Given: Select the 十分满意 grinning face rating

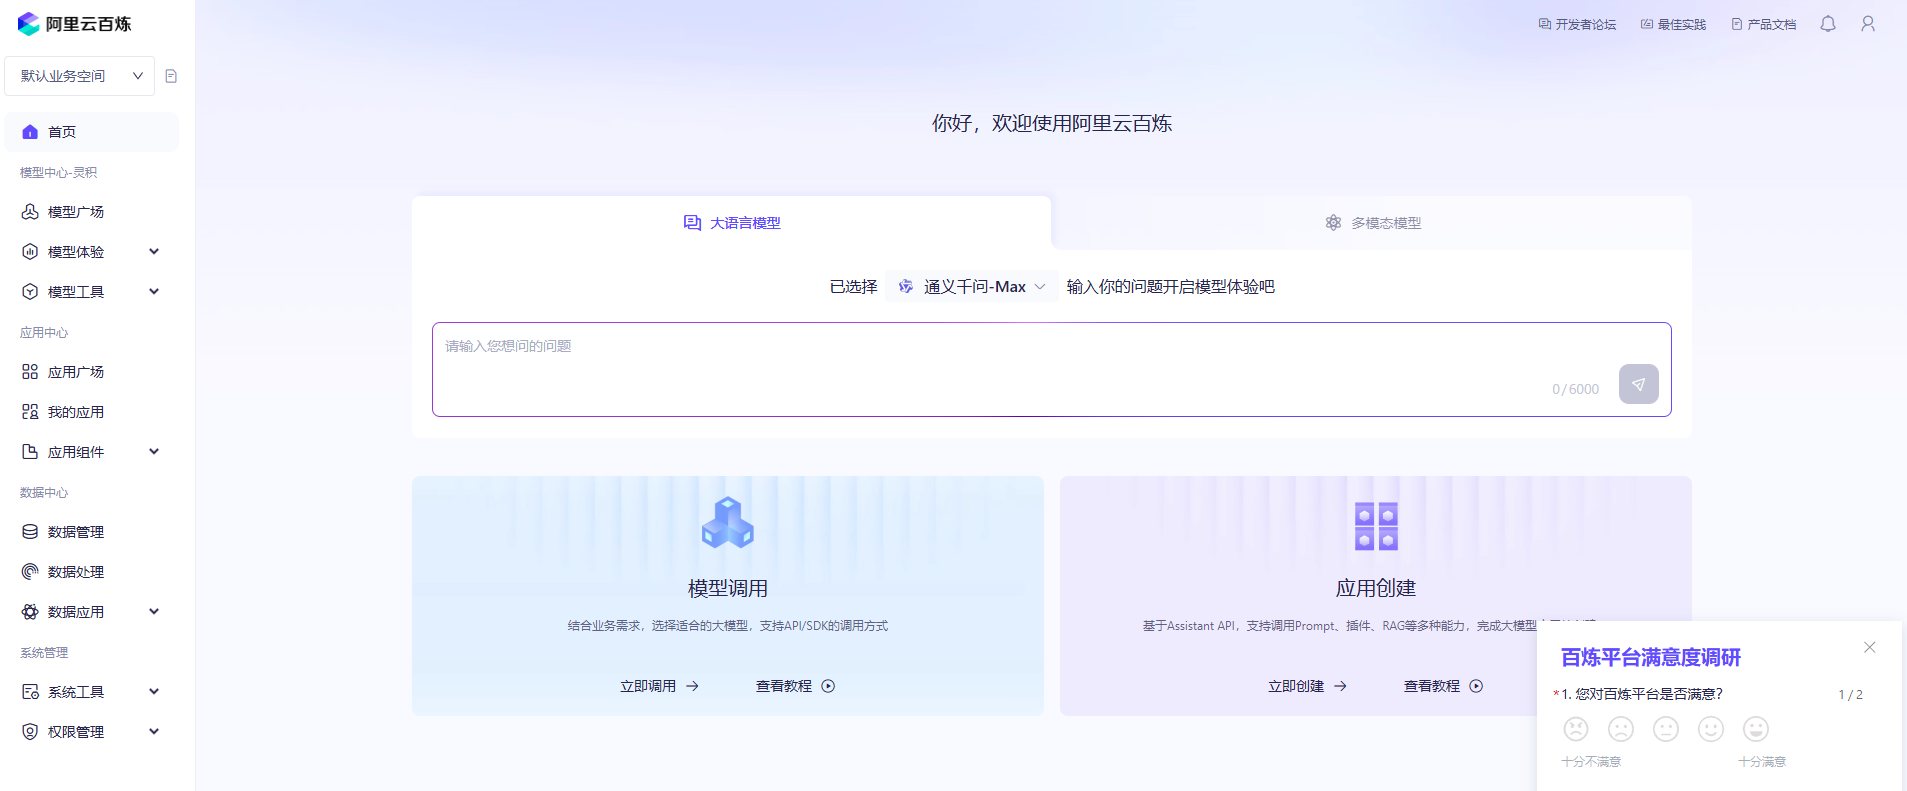Looking at the screenshot, I should pos(1756,729).
